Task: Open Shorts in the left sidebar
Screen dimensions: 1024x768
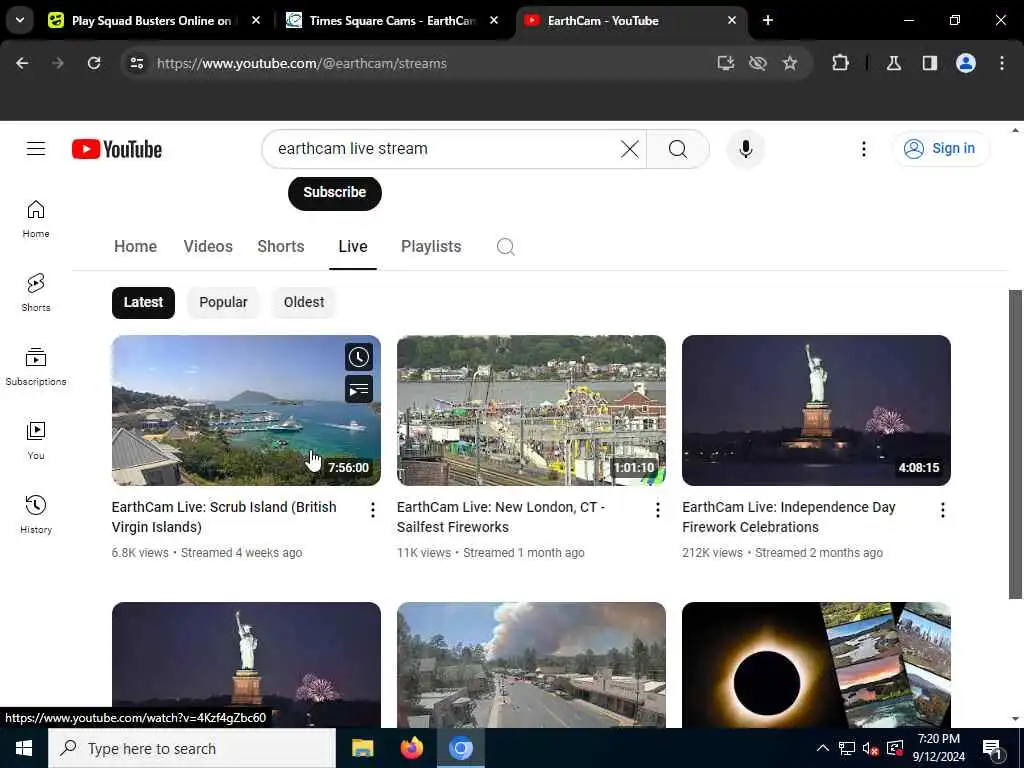Action: 36,293
